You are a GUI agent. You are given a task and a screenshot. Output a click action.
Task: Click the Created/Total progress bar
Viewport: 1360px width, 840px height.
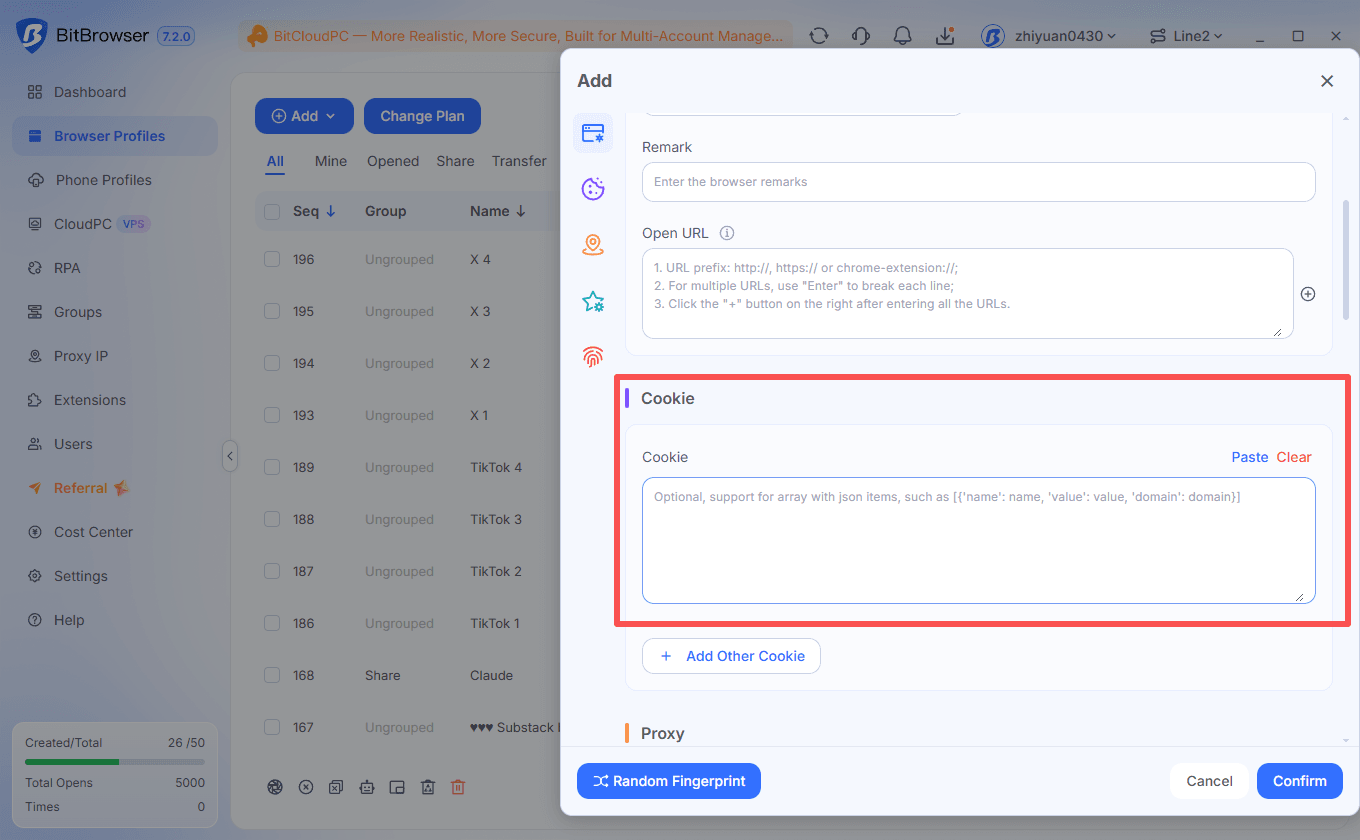(x=115, y=762)
